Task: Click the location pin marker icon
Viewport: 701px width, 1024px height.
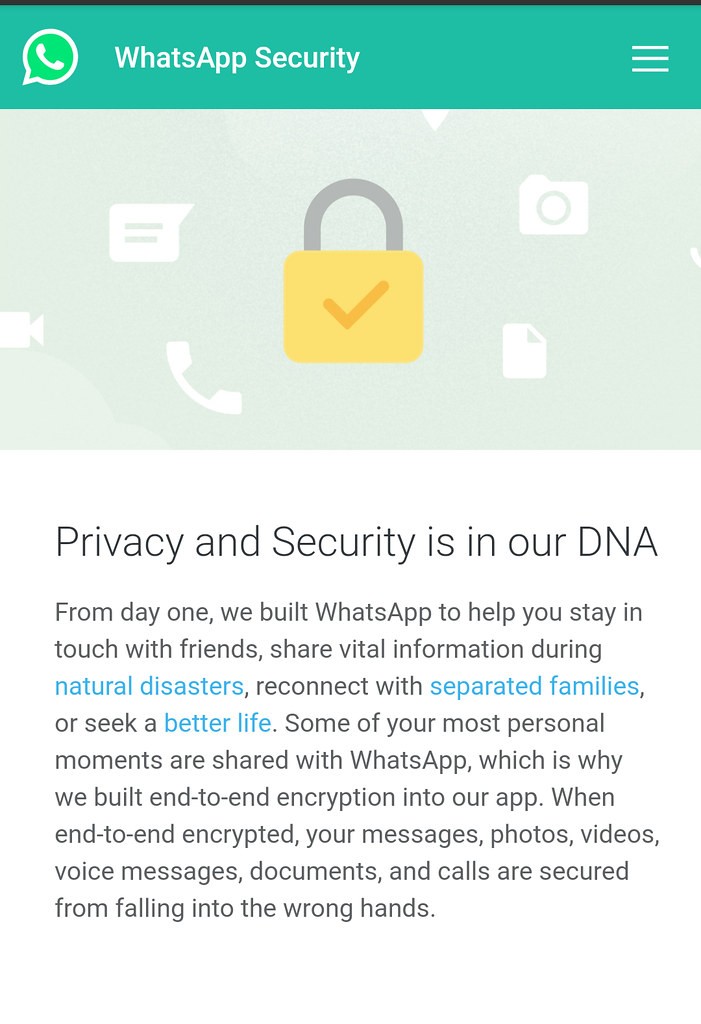Action: click(434, 120)
